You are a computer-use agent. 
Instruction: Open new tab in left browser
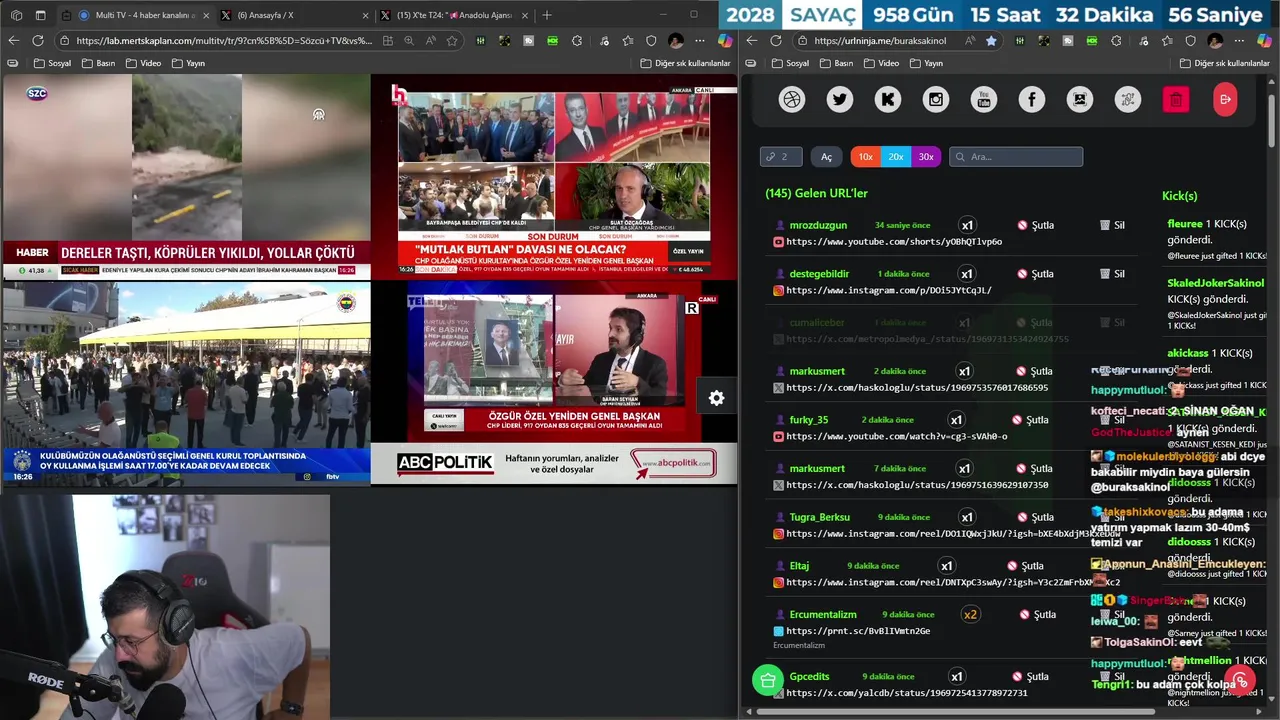(x=546, y=15)
